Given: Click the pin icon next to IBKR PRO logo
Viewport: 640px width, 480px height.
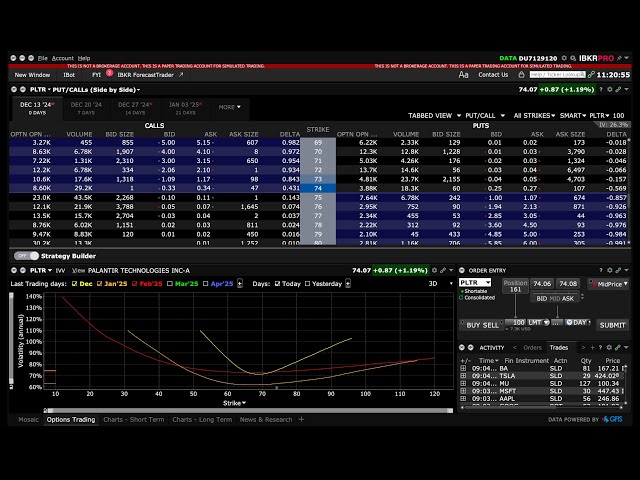Looking at the screenshot, I should click(619, 58).
